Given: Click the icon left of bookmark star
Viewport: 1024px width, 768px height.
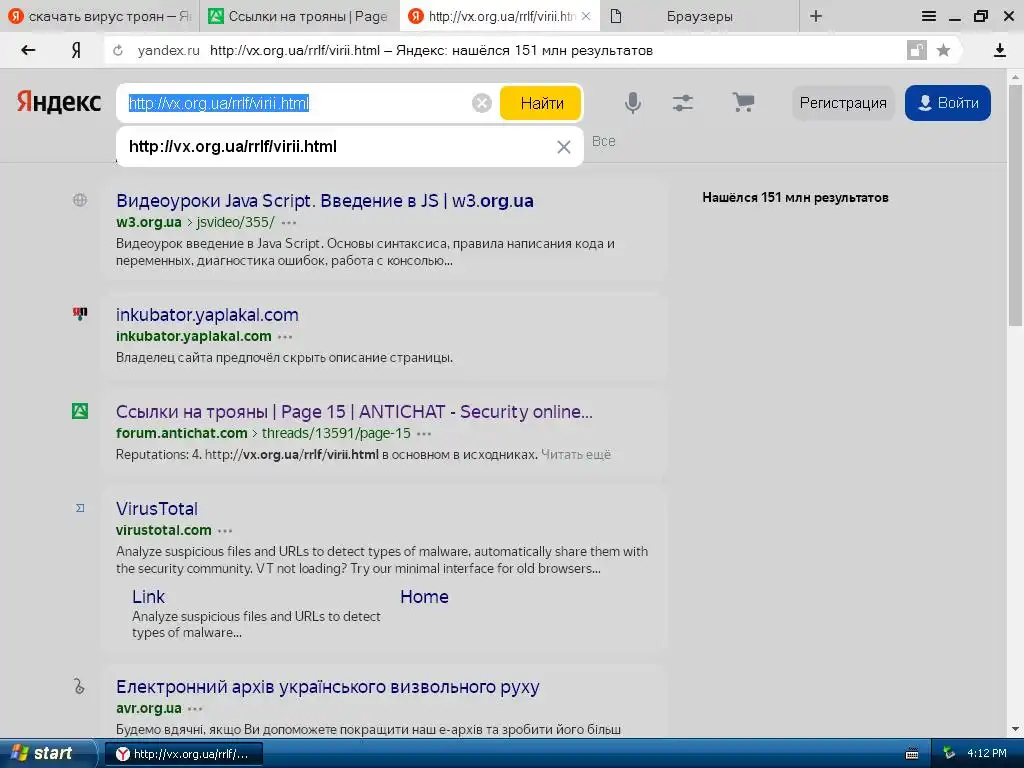Looking at the screenshot, I should 917,50.
